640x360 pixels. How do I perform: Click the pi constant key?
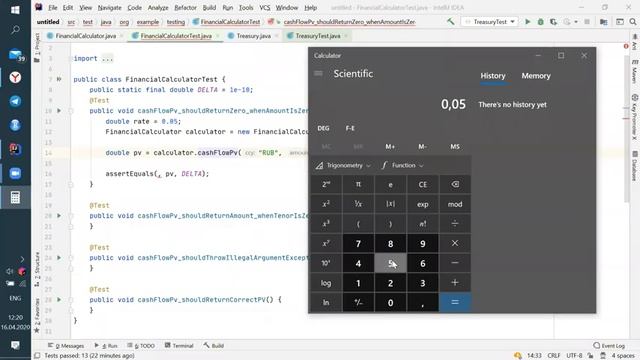(x=358, y=184)
